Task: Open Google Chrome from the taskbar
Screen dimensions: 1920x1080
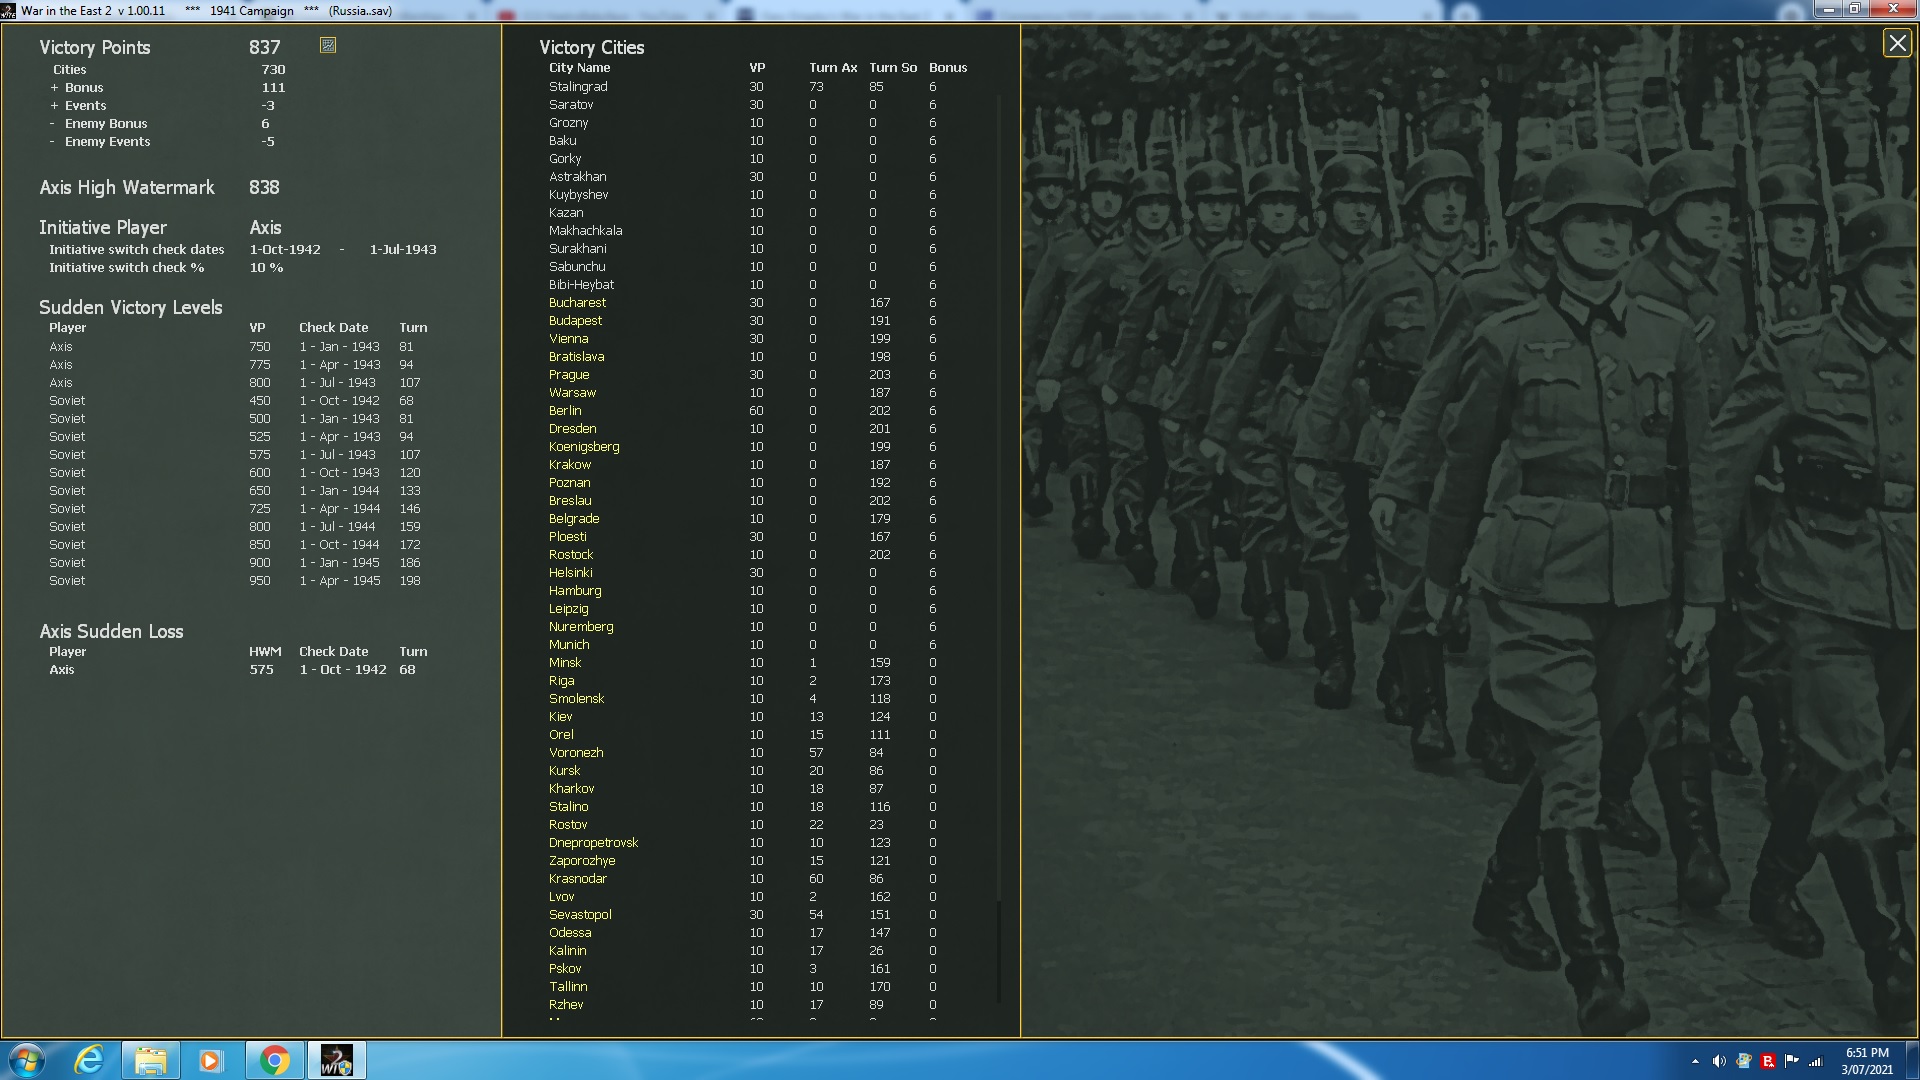Action: (x=274, y=1060)
